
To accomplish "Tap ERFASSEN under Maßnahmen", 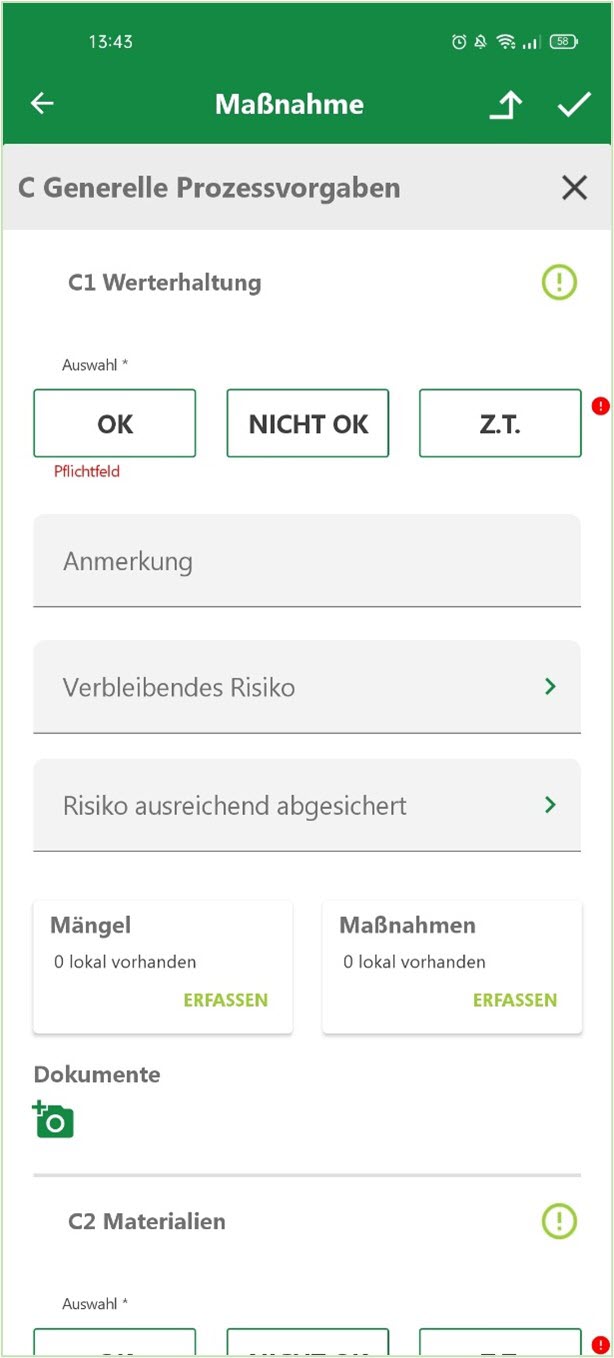I will pyautogui.click(x=515, y=999).
